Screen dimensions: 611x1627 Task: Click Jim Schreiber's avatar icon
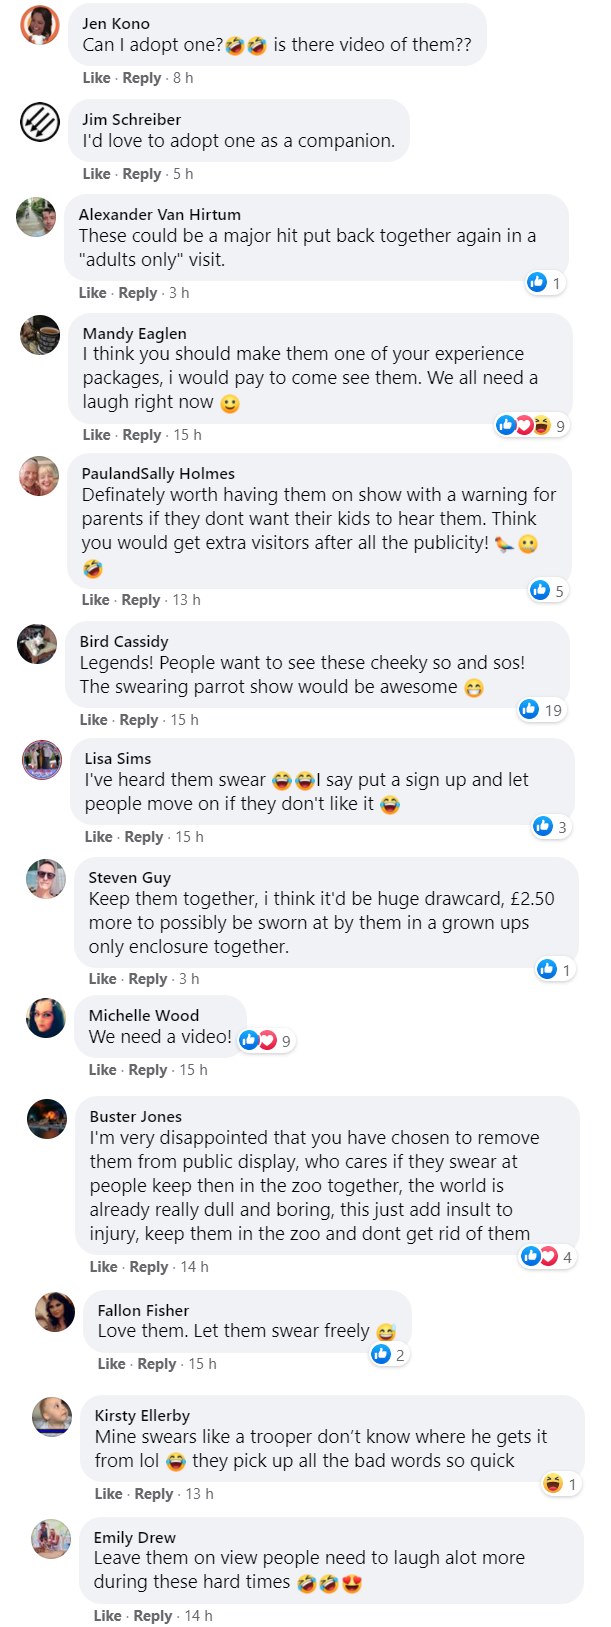tap(40, 122)
